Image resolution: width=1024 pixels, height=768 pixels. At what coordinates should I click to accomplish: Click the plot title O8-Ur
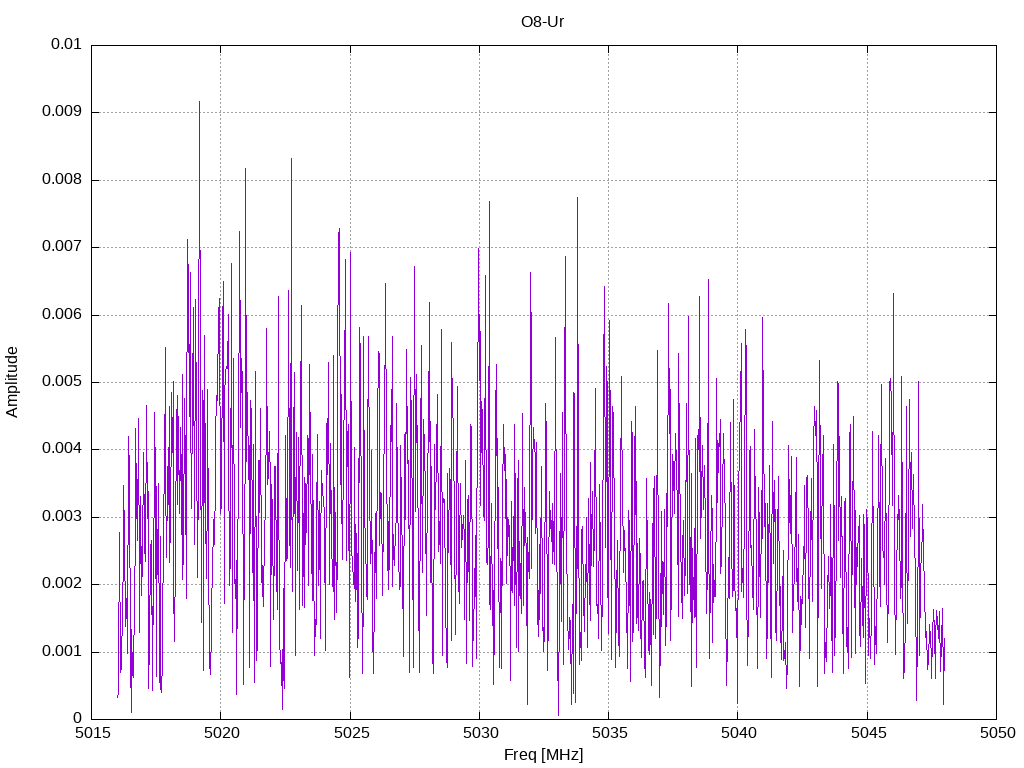click(542, 22)
